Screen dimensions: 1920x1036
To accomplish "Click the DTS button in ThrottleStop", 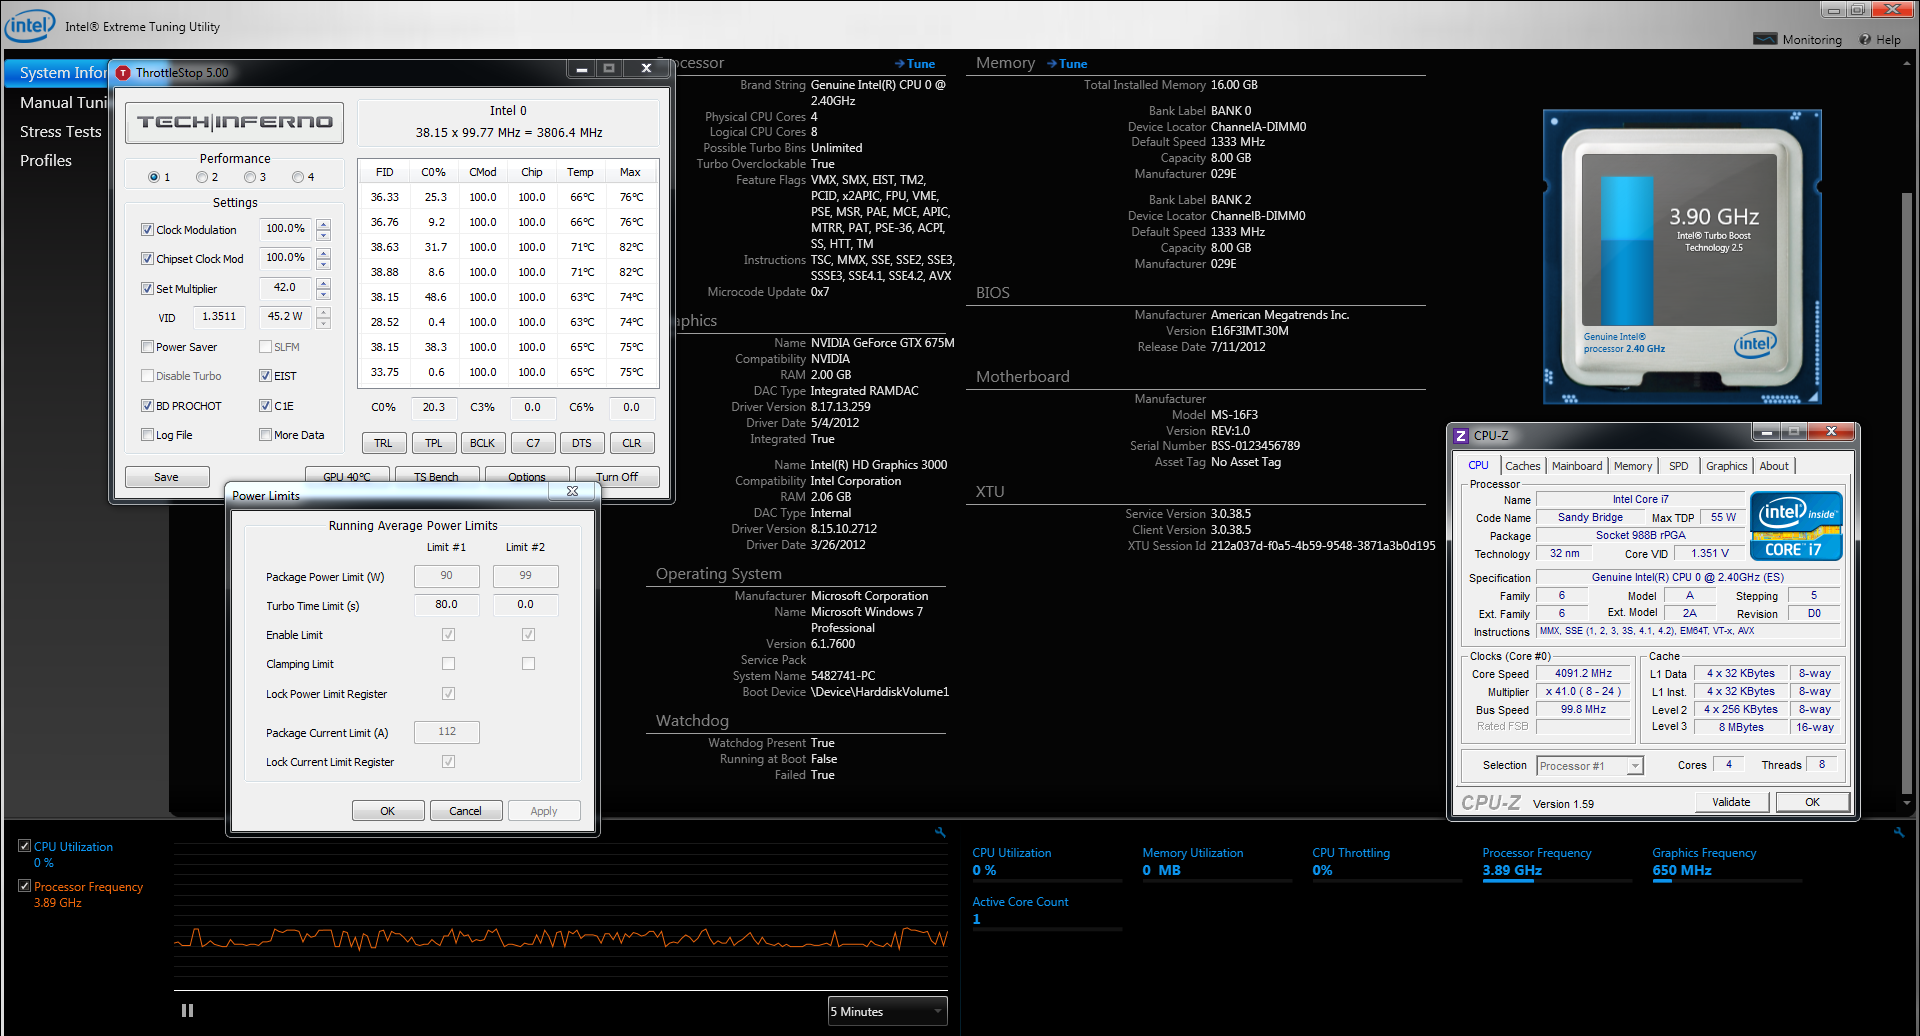I will click(x=582, y=443).
